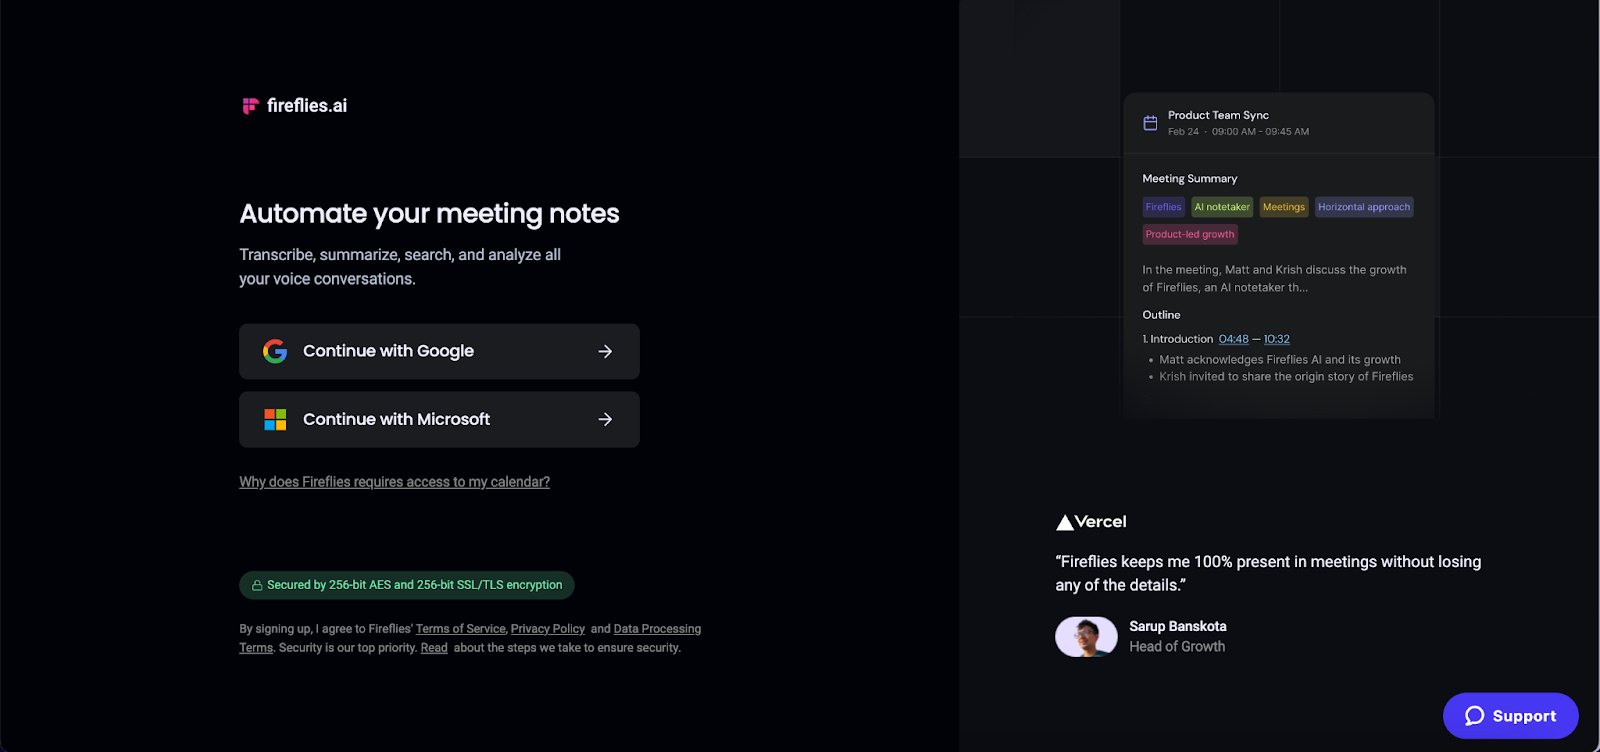Click the calendar icon beside Product Team Sync

1150,123
